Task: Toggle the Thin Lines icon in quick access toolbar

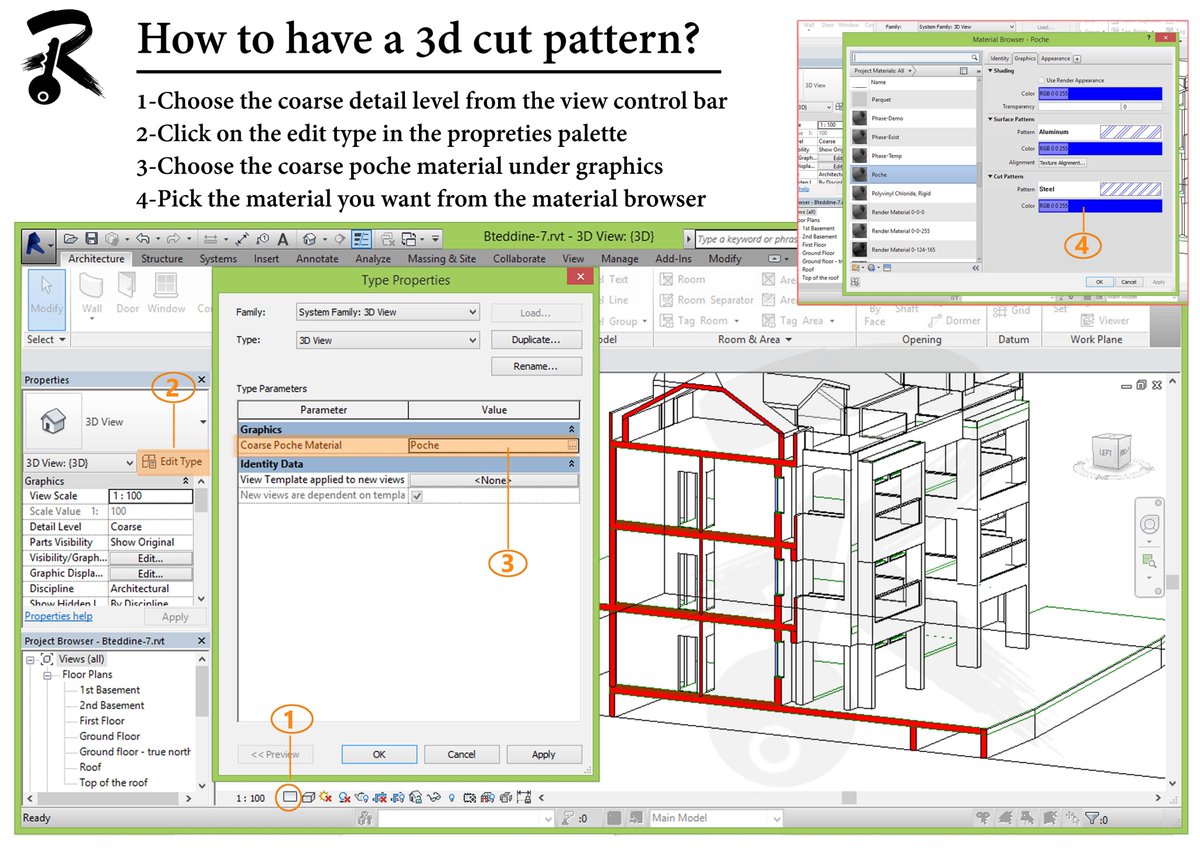Action: [361, 239]
